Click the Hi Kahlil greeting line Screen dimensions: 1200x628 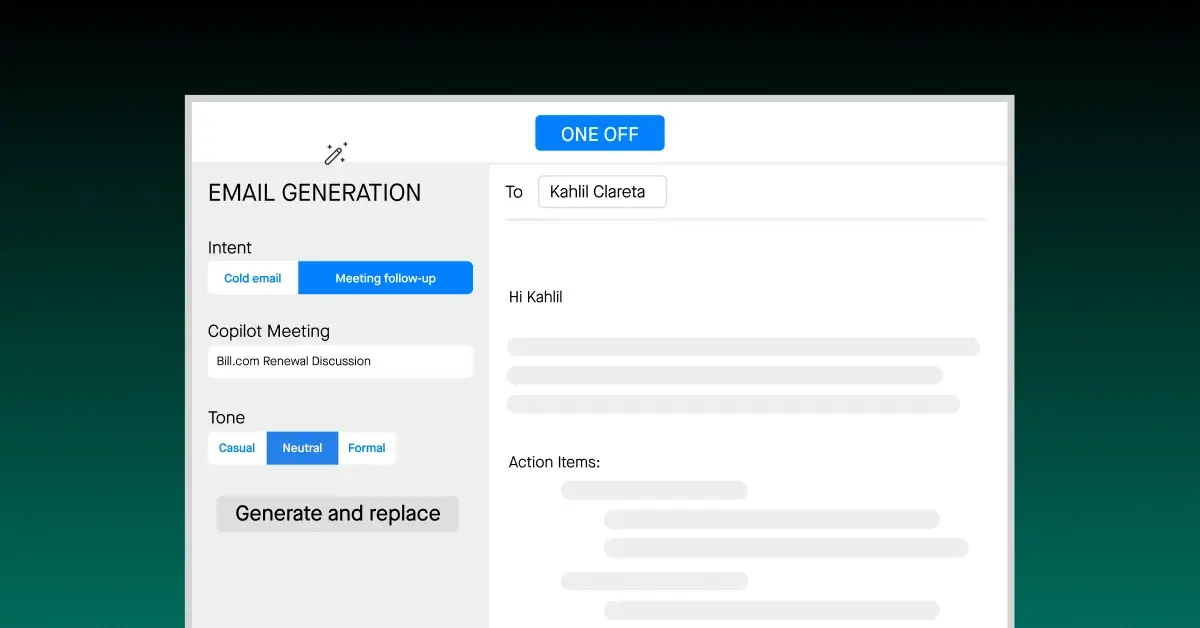[535, 296]
